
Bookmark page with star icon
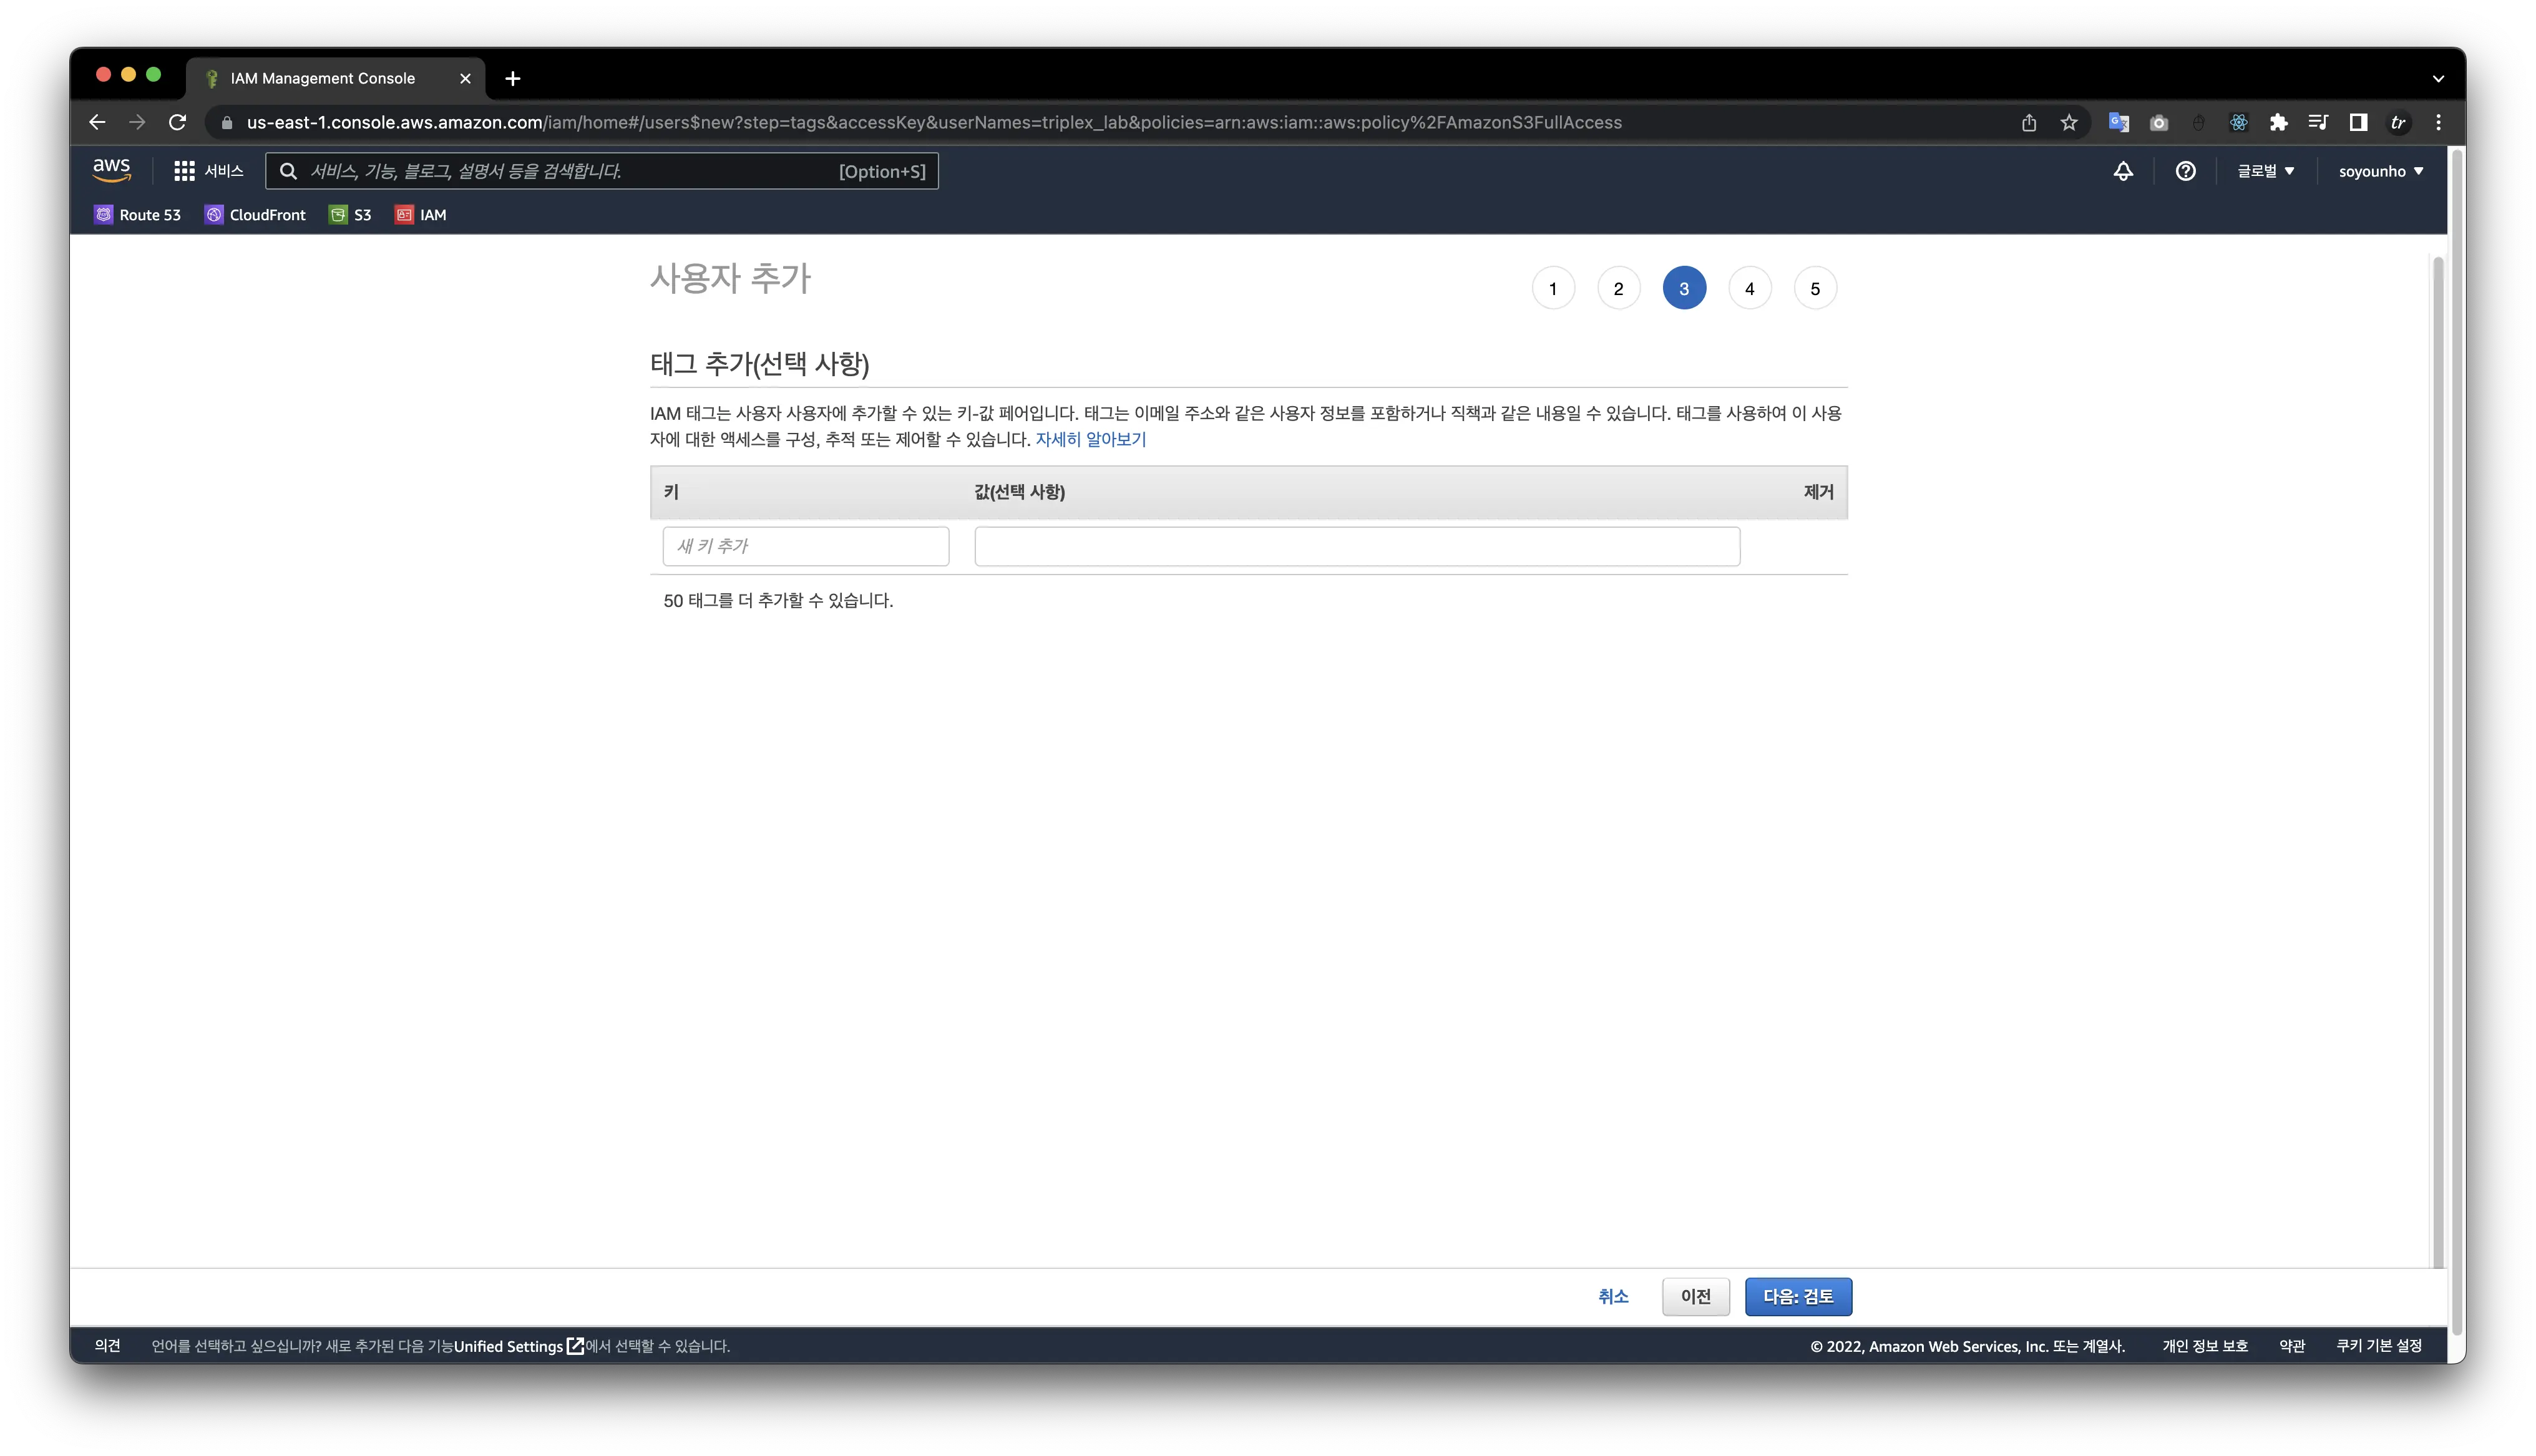click(x=2068, y=122)
